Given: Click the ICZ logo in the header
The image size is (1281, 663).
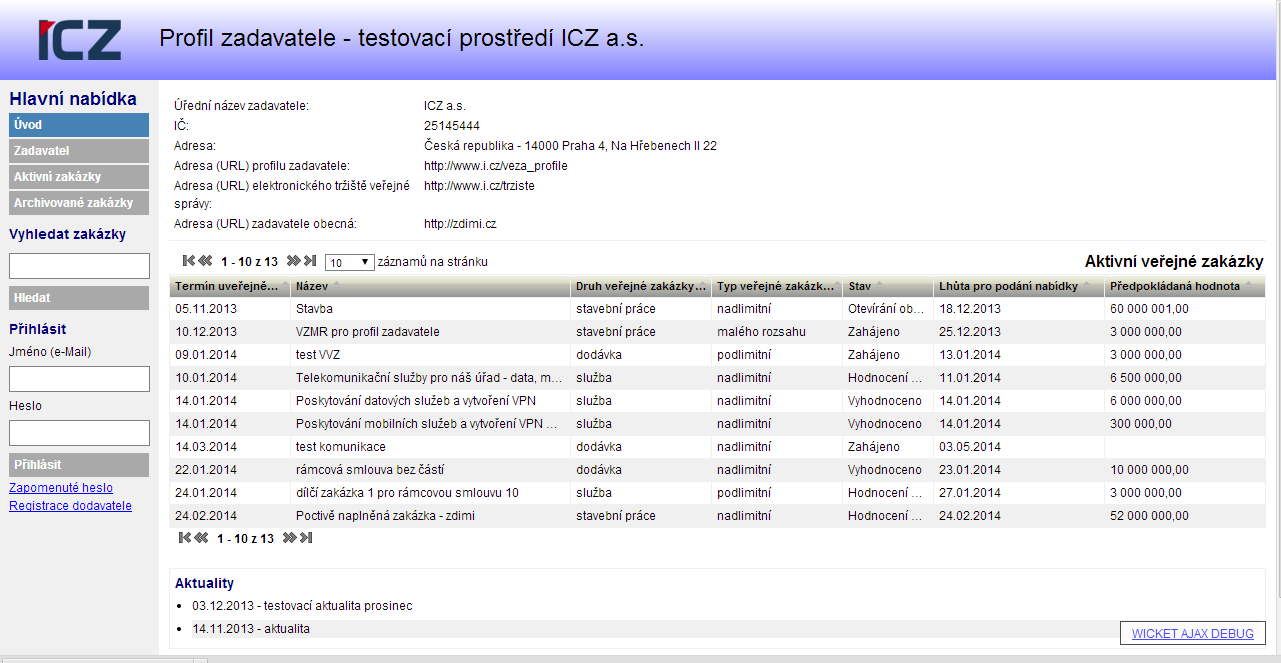Looking at the screenshot, I should pos(79,40).
